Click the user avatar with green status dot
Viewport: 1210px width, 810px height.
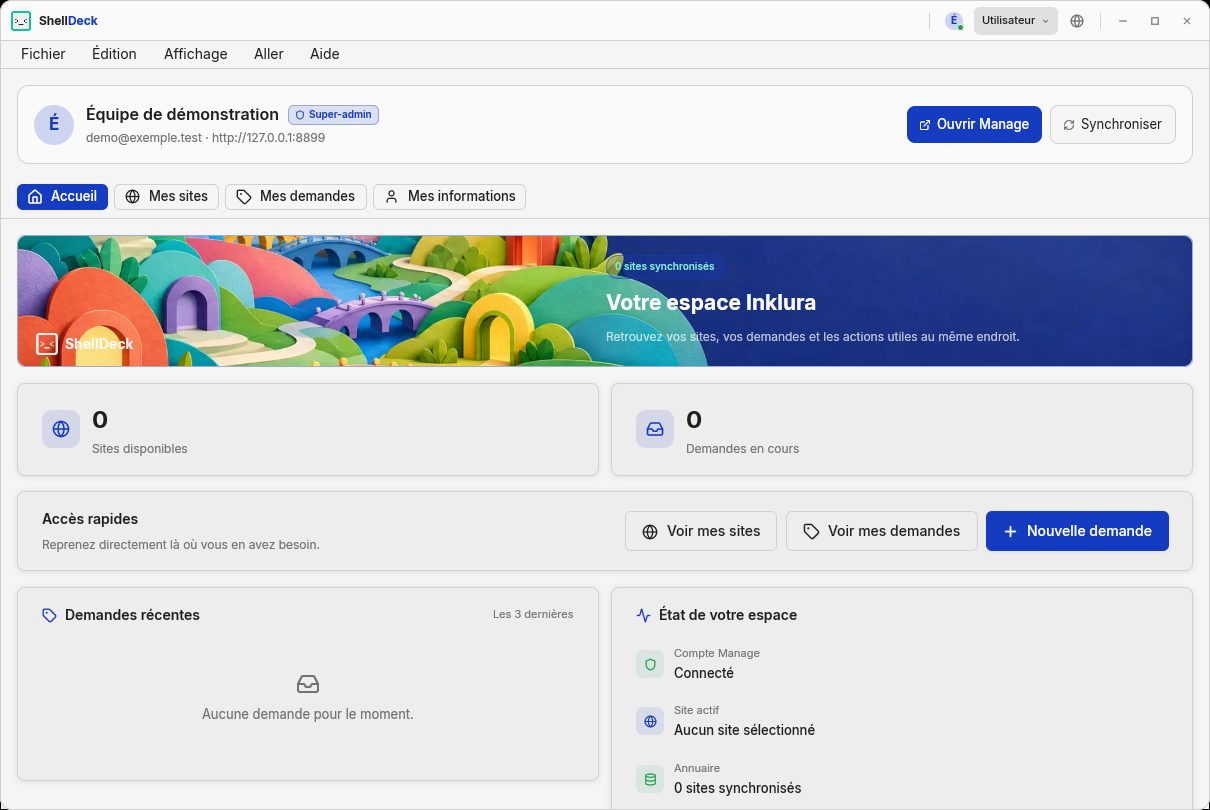point(954,20)
